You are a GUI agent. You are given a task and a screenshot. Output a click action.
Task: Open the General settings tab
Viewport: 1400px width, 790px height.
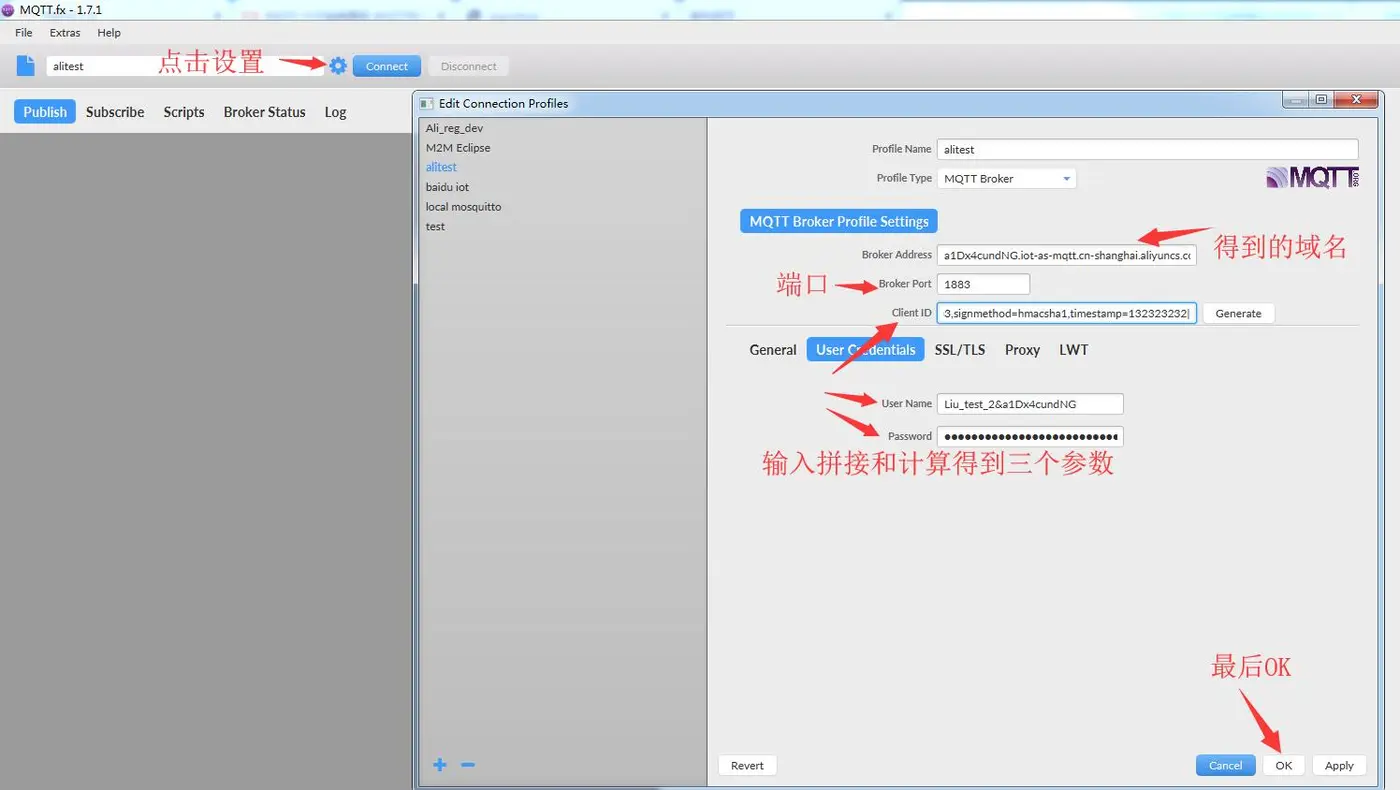pyautogui.click(x=773, y=350)
